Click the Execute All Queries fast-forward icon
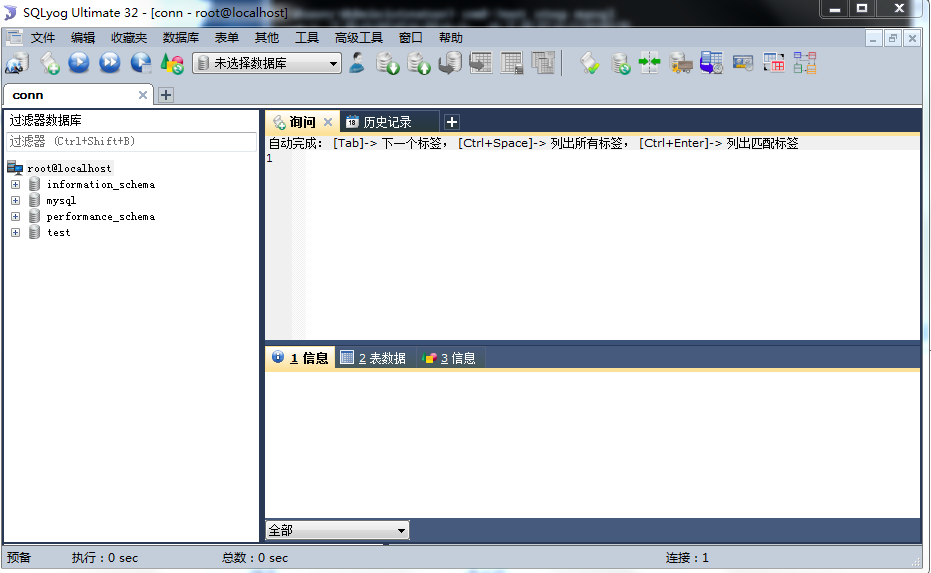Screen dimensions: 931x573 [x=109, y=63]
